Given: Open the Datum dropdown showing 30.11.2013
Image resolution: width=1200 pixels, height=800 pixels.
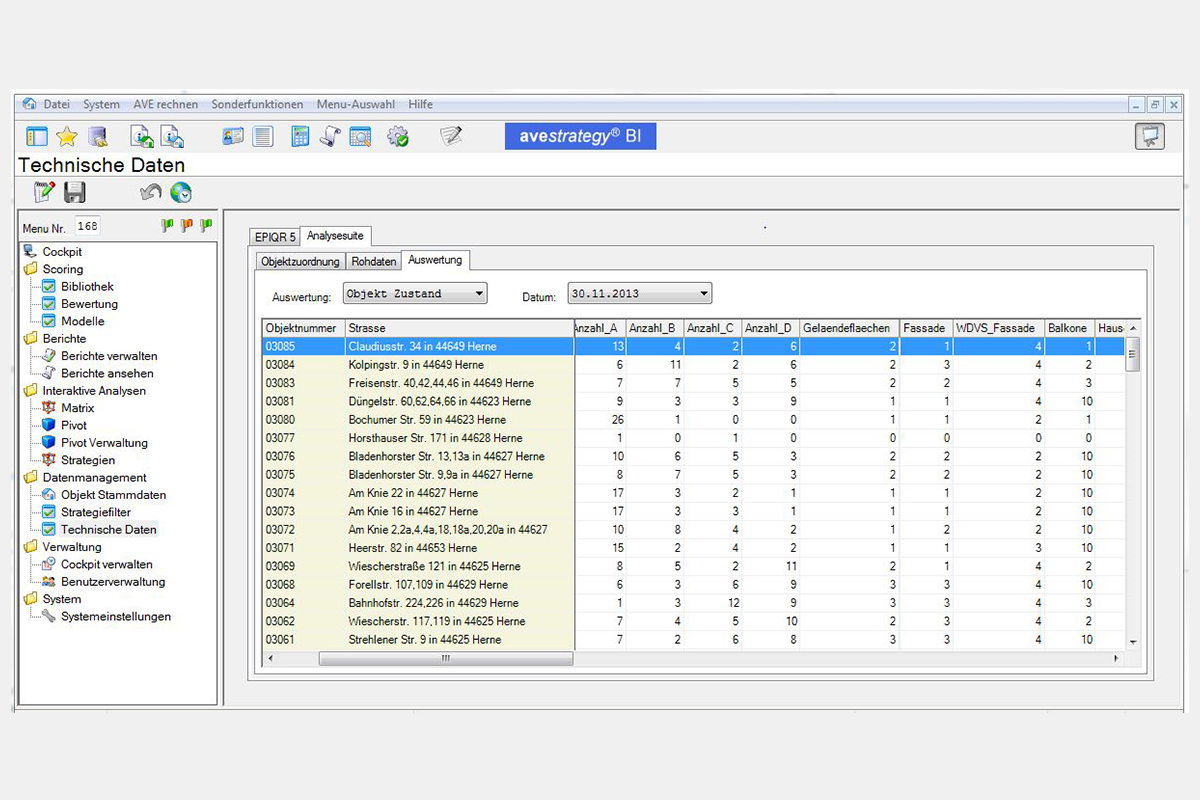Looking at the screenshot, I should (x=640, y=294).
